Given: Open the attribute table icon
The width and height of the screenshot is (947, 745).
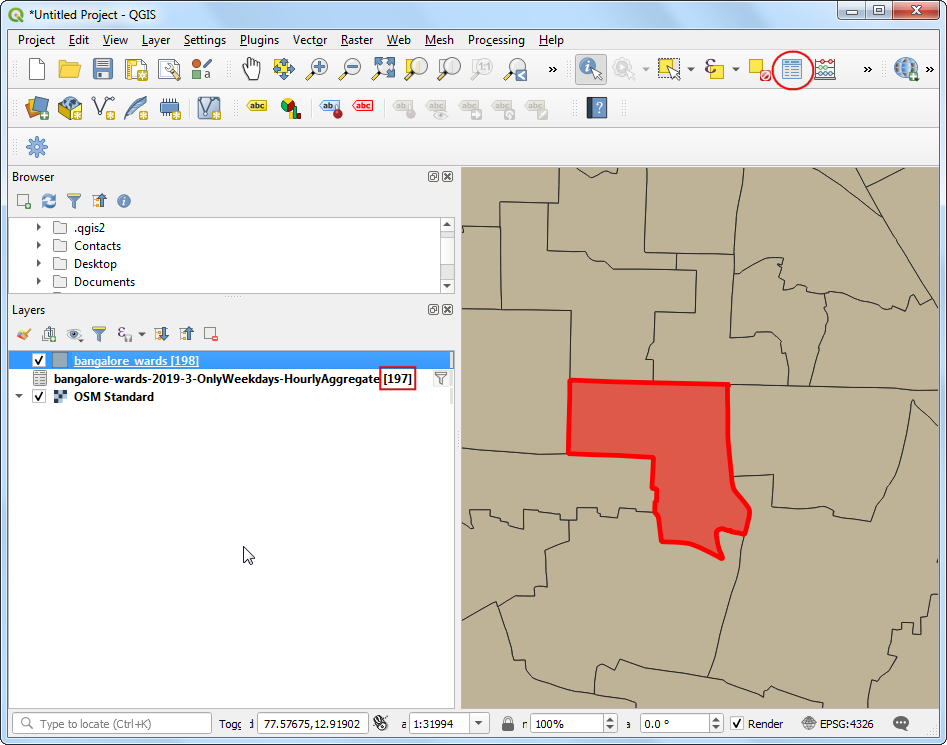Looking at the screenshot, I should (792, 69).
